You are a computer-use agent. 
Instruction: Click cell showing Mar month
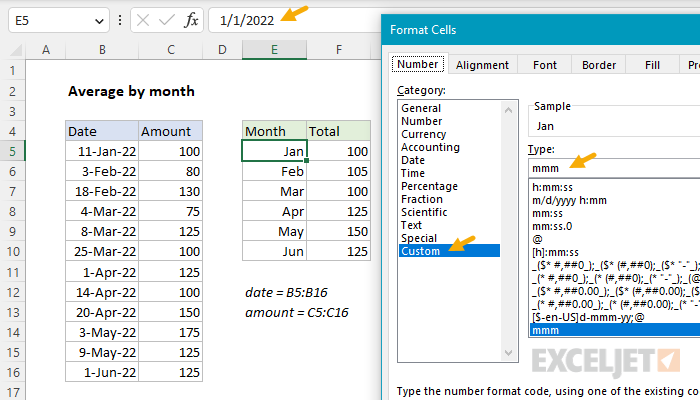(x=275, y=192)
